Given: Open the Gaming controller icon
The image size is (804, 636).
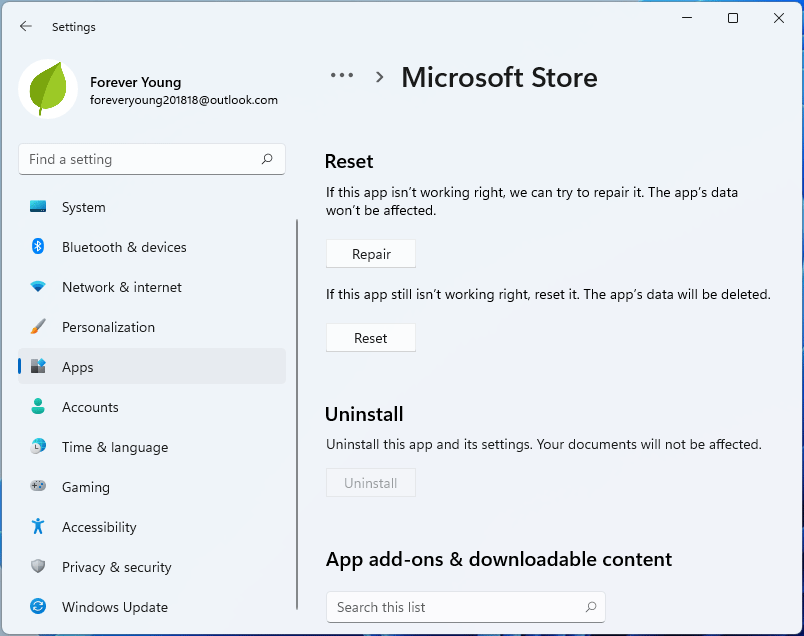Looking at the screenshot, I should [x=37, y=487].
